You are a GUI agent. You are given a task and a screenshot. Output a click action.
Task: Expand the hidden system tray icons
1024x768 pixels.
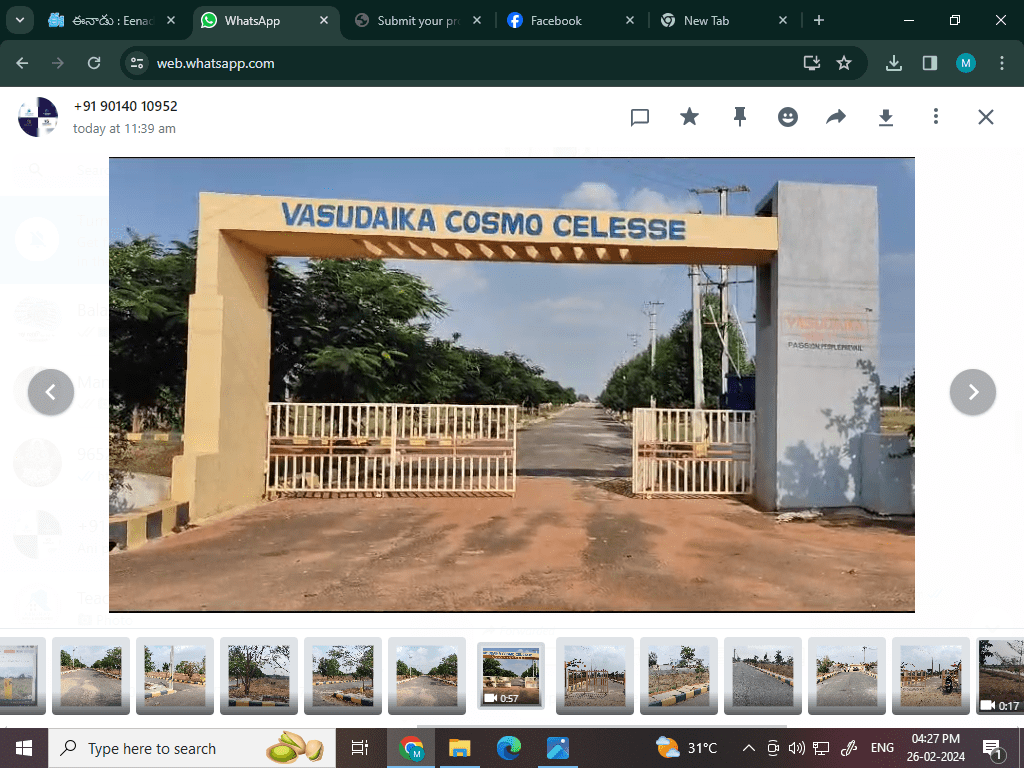point(748,748)
